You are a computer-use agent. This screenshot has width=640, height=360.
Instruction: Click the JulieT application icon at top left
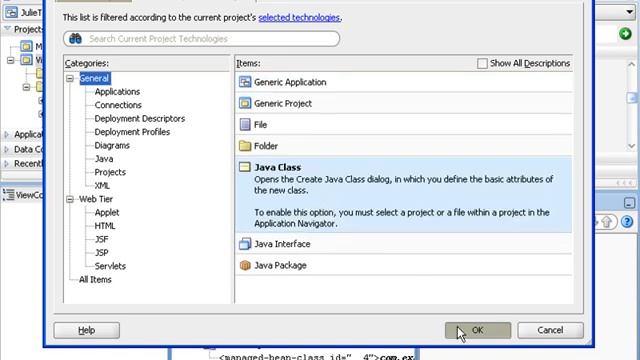11,13
